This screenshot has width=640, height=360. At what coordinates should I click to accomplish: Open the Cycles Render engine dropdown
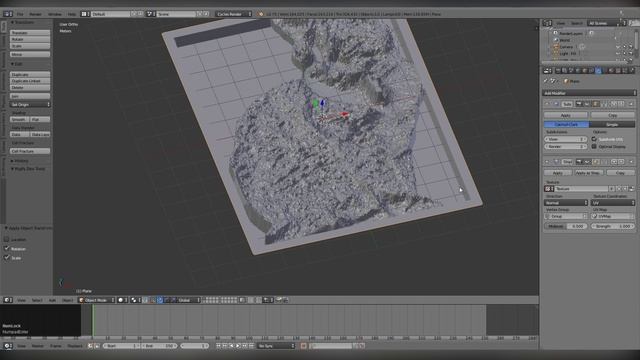234,14
